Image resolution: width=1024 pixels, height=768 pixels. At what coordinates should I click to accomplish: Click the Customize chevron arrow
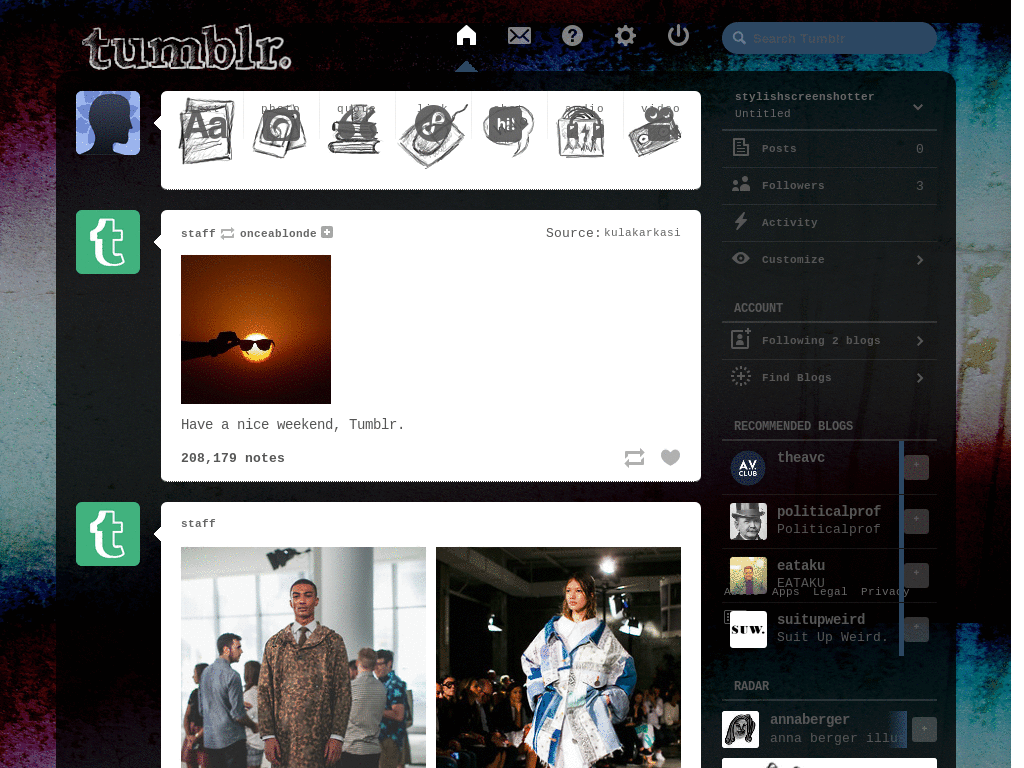click(x=920, y=260)
